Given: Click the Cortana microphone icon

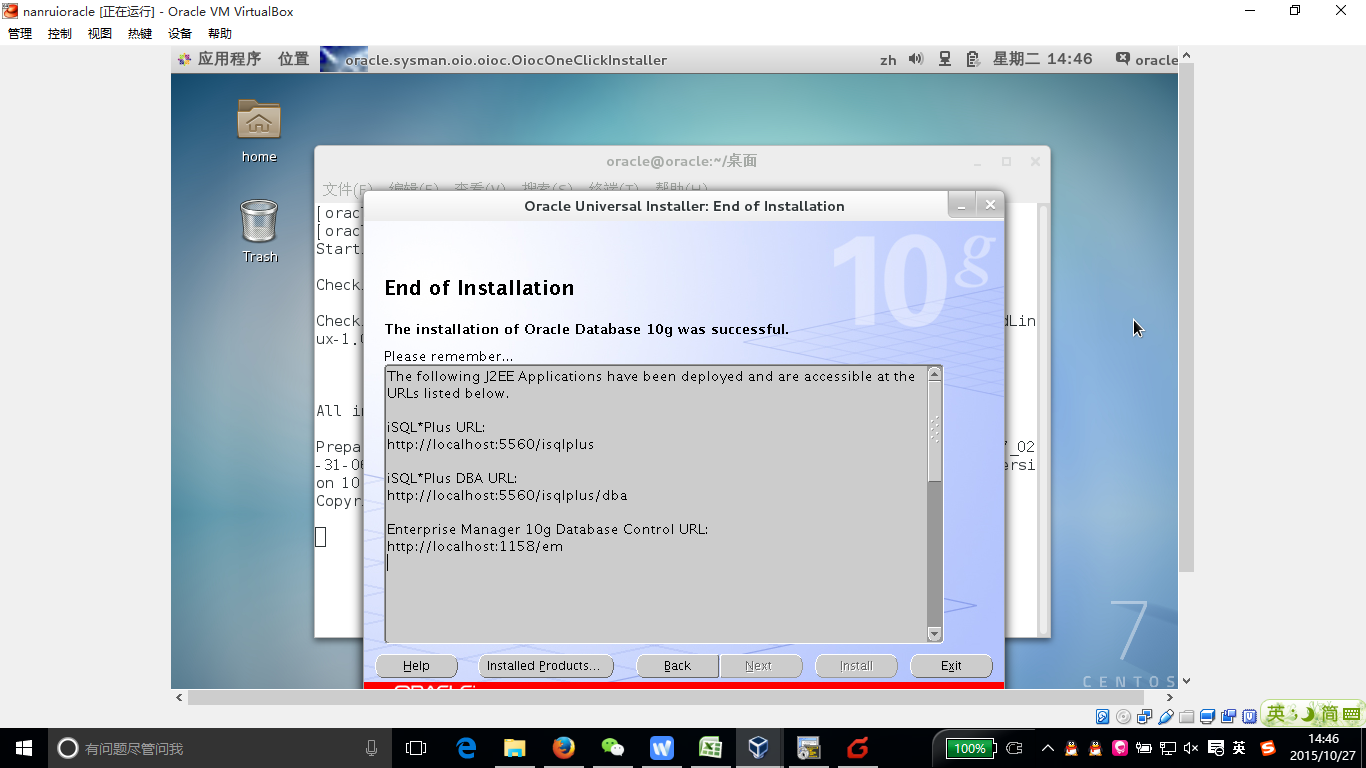Looking at the screenshot, I should click(371, 748).
